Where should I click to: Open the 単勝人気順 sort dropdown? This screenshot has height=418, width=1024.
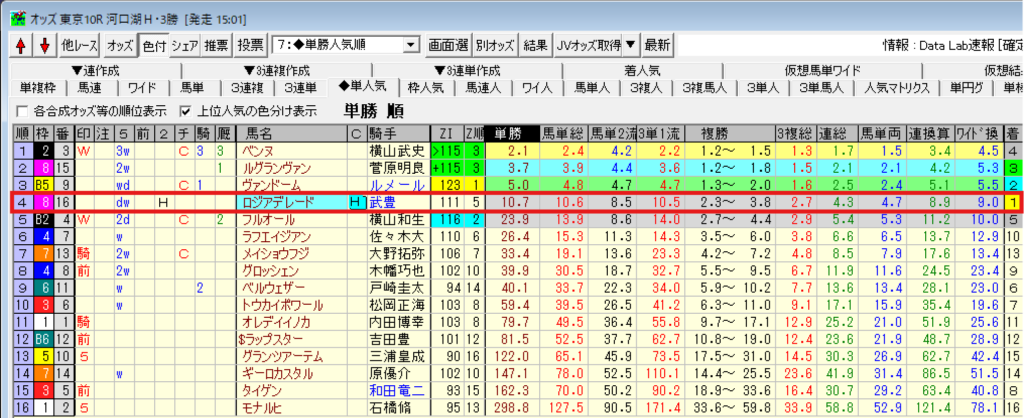(410, 45)
